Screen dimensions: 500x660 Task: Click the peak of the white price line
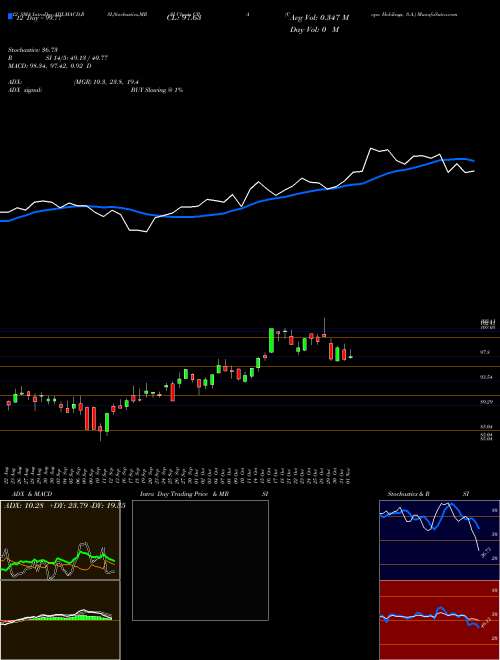pos(371,148)
